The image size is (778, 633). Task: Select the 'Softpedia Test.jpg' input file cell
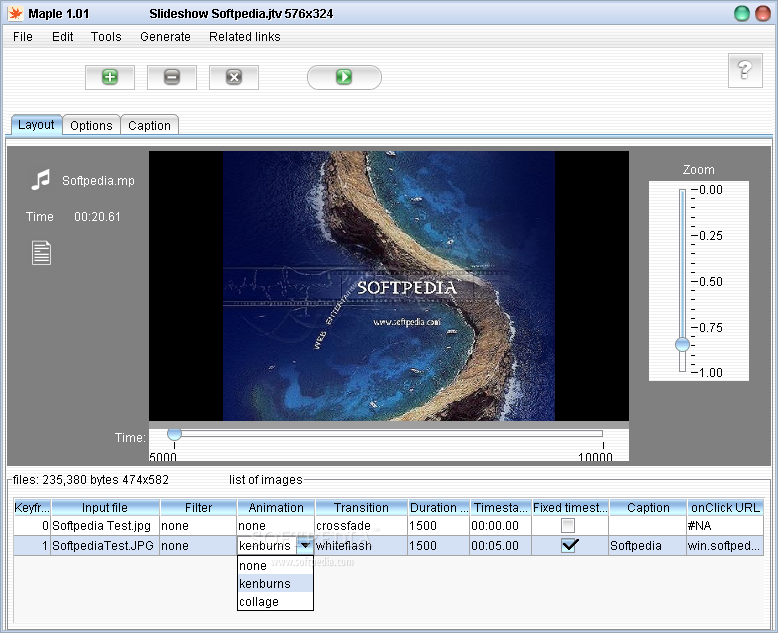[x=105, y=525]
